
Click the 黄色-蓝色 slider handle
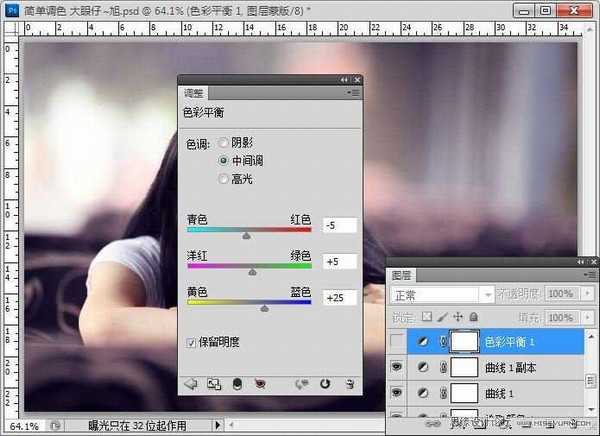[265, 309]
